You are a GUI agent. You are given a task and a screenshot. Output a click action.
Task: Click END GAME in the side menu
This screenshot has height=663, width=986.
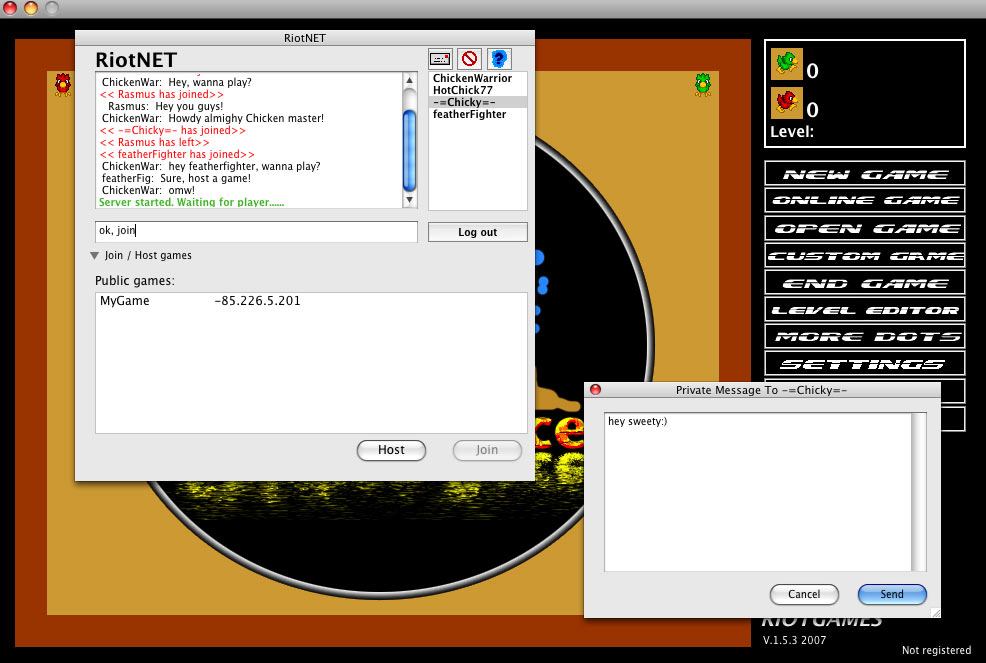point(865,283)
